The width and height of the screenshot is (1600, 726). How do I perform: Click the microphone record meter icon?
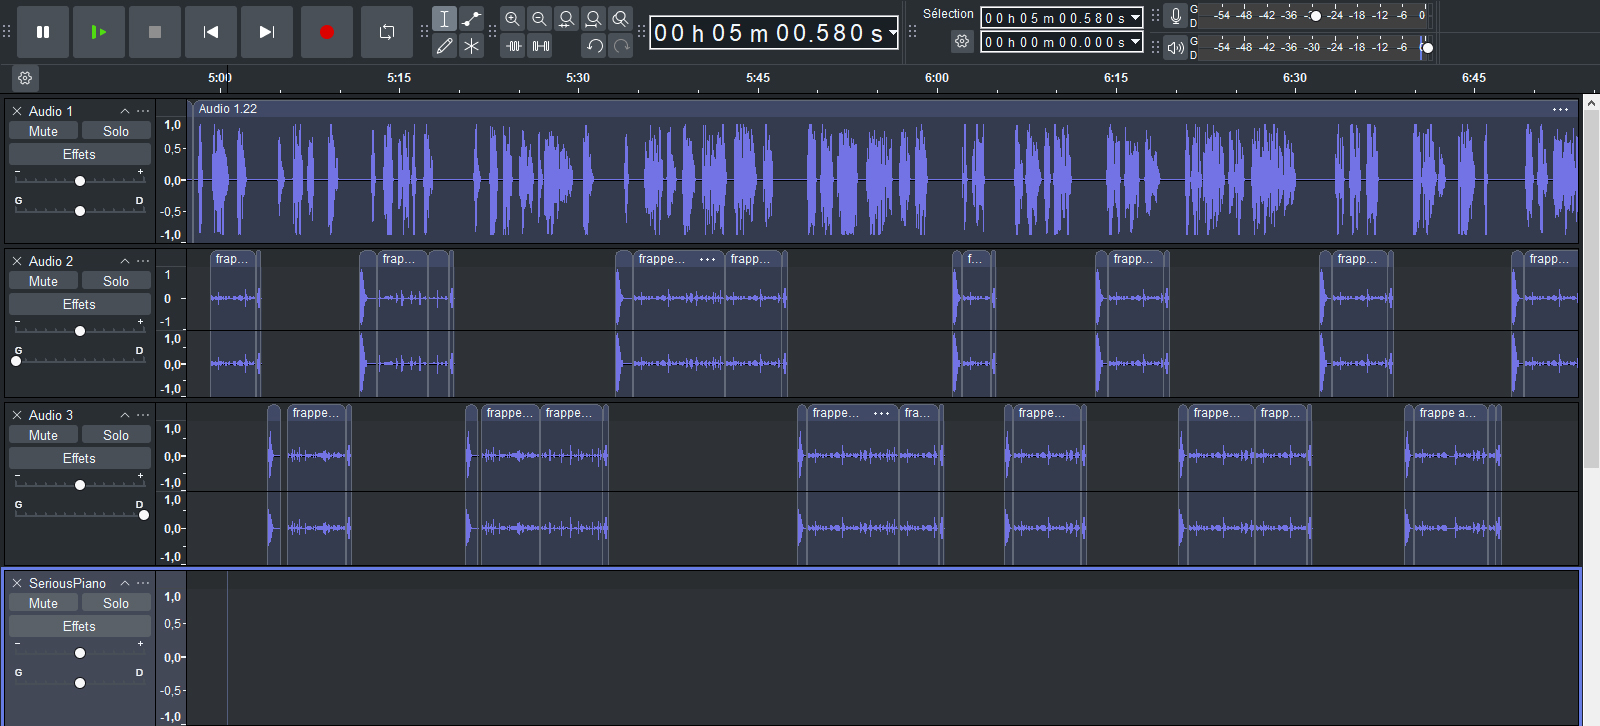(x=1176, y=16)
